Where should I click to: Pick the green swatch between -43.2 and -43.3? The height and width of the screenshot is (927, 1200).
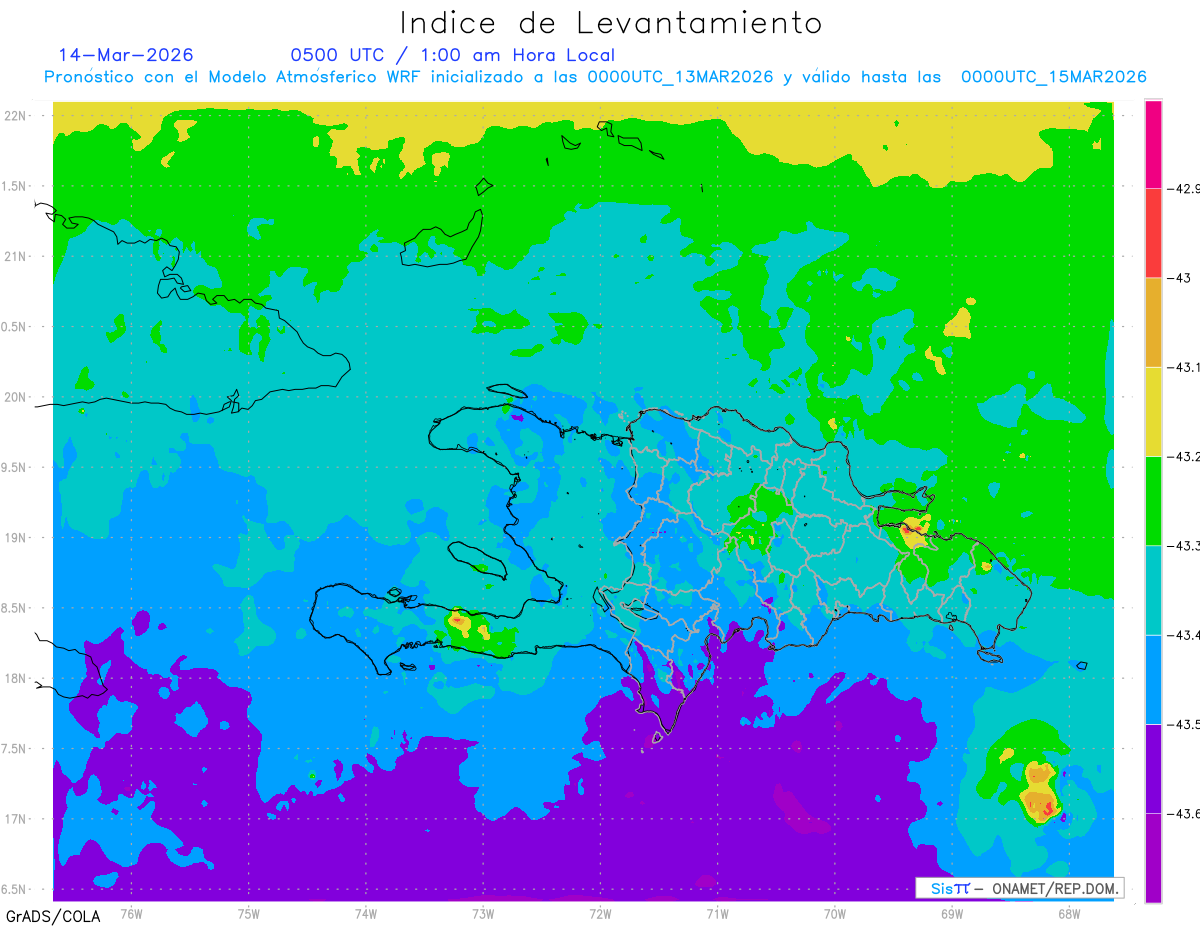click(1153, 501)
